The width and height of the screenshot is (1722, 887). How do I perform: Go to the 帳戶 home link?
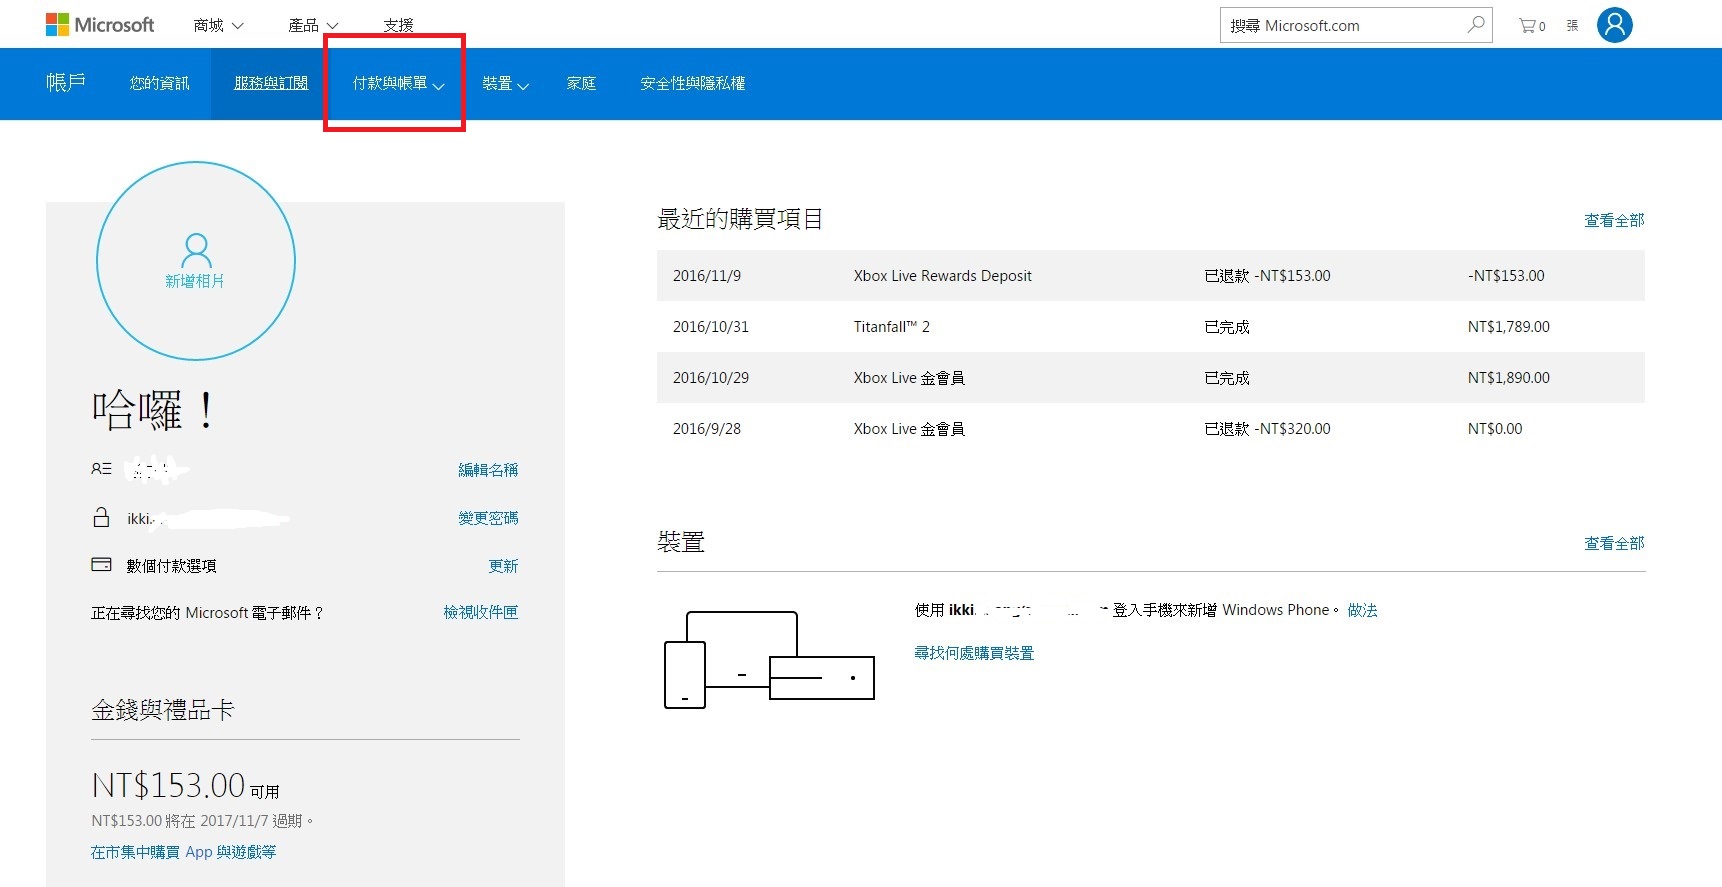[x=66, y=83]
